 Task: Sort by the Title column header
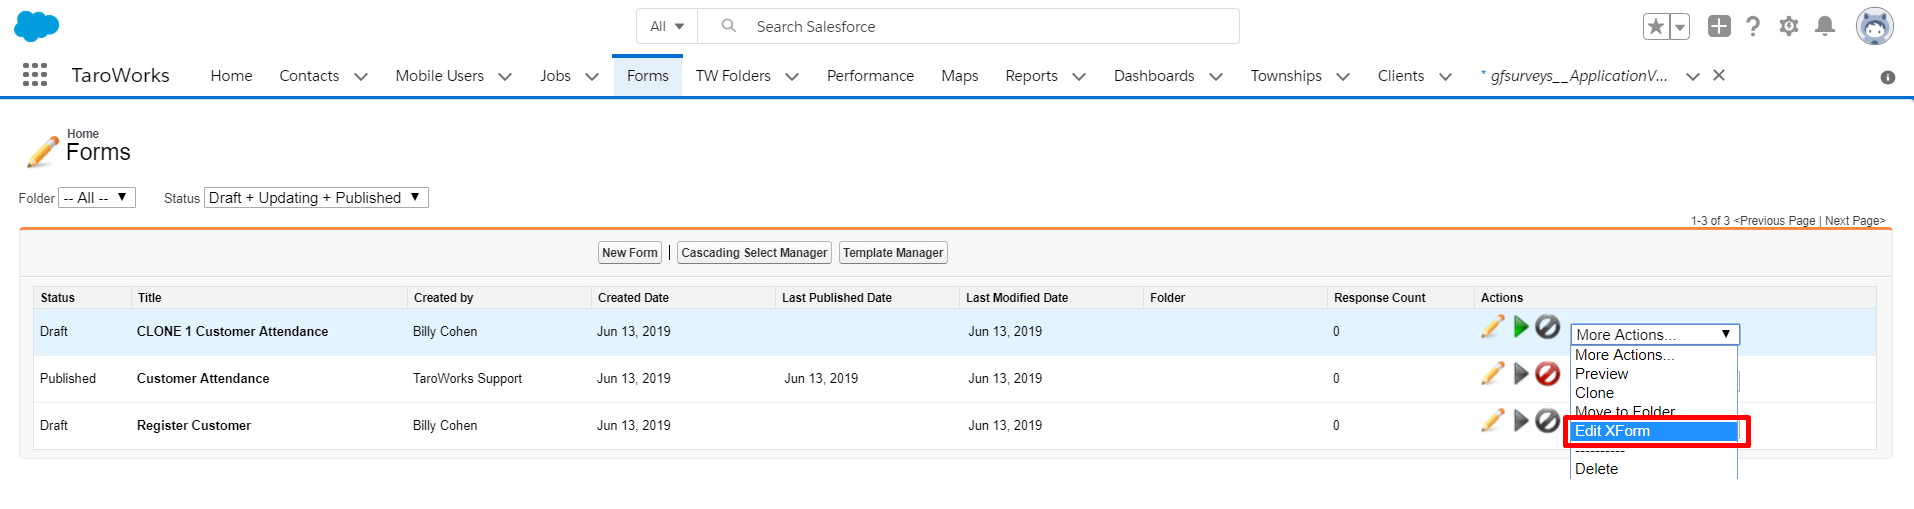(x=150, y=298)
